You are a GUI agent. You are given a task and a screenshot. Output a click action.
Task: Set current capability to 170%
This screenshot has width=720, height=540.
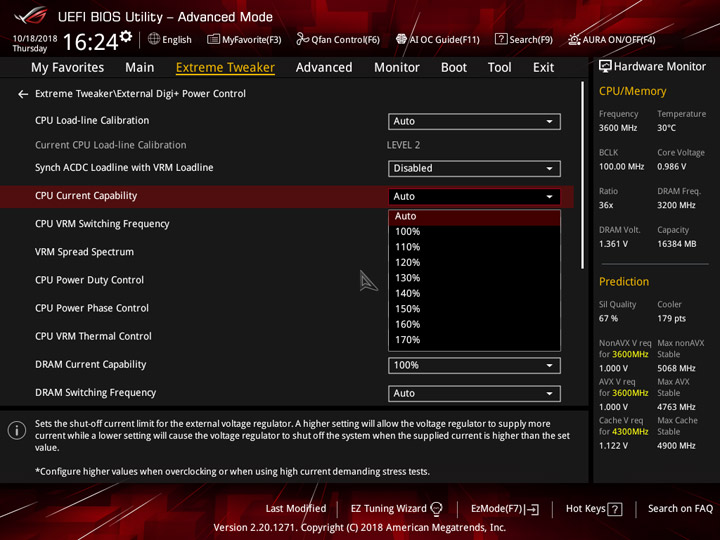(474, 340)
